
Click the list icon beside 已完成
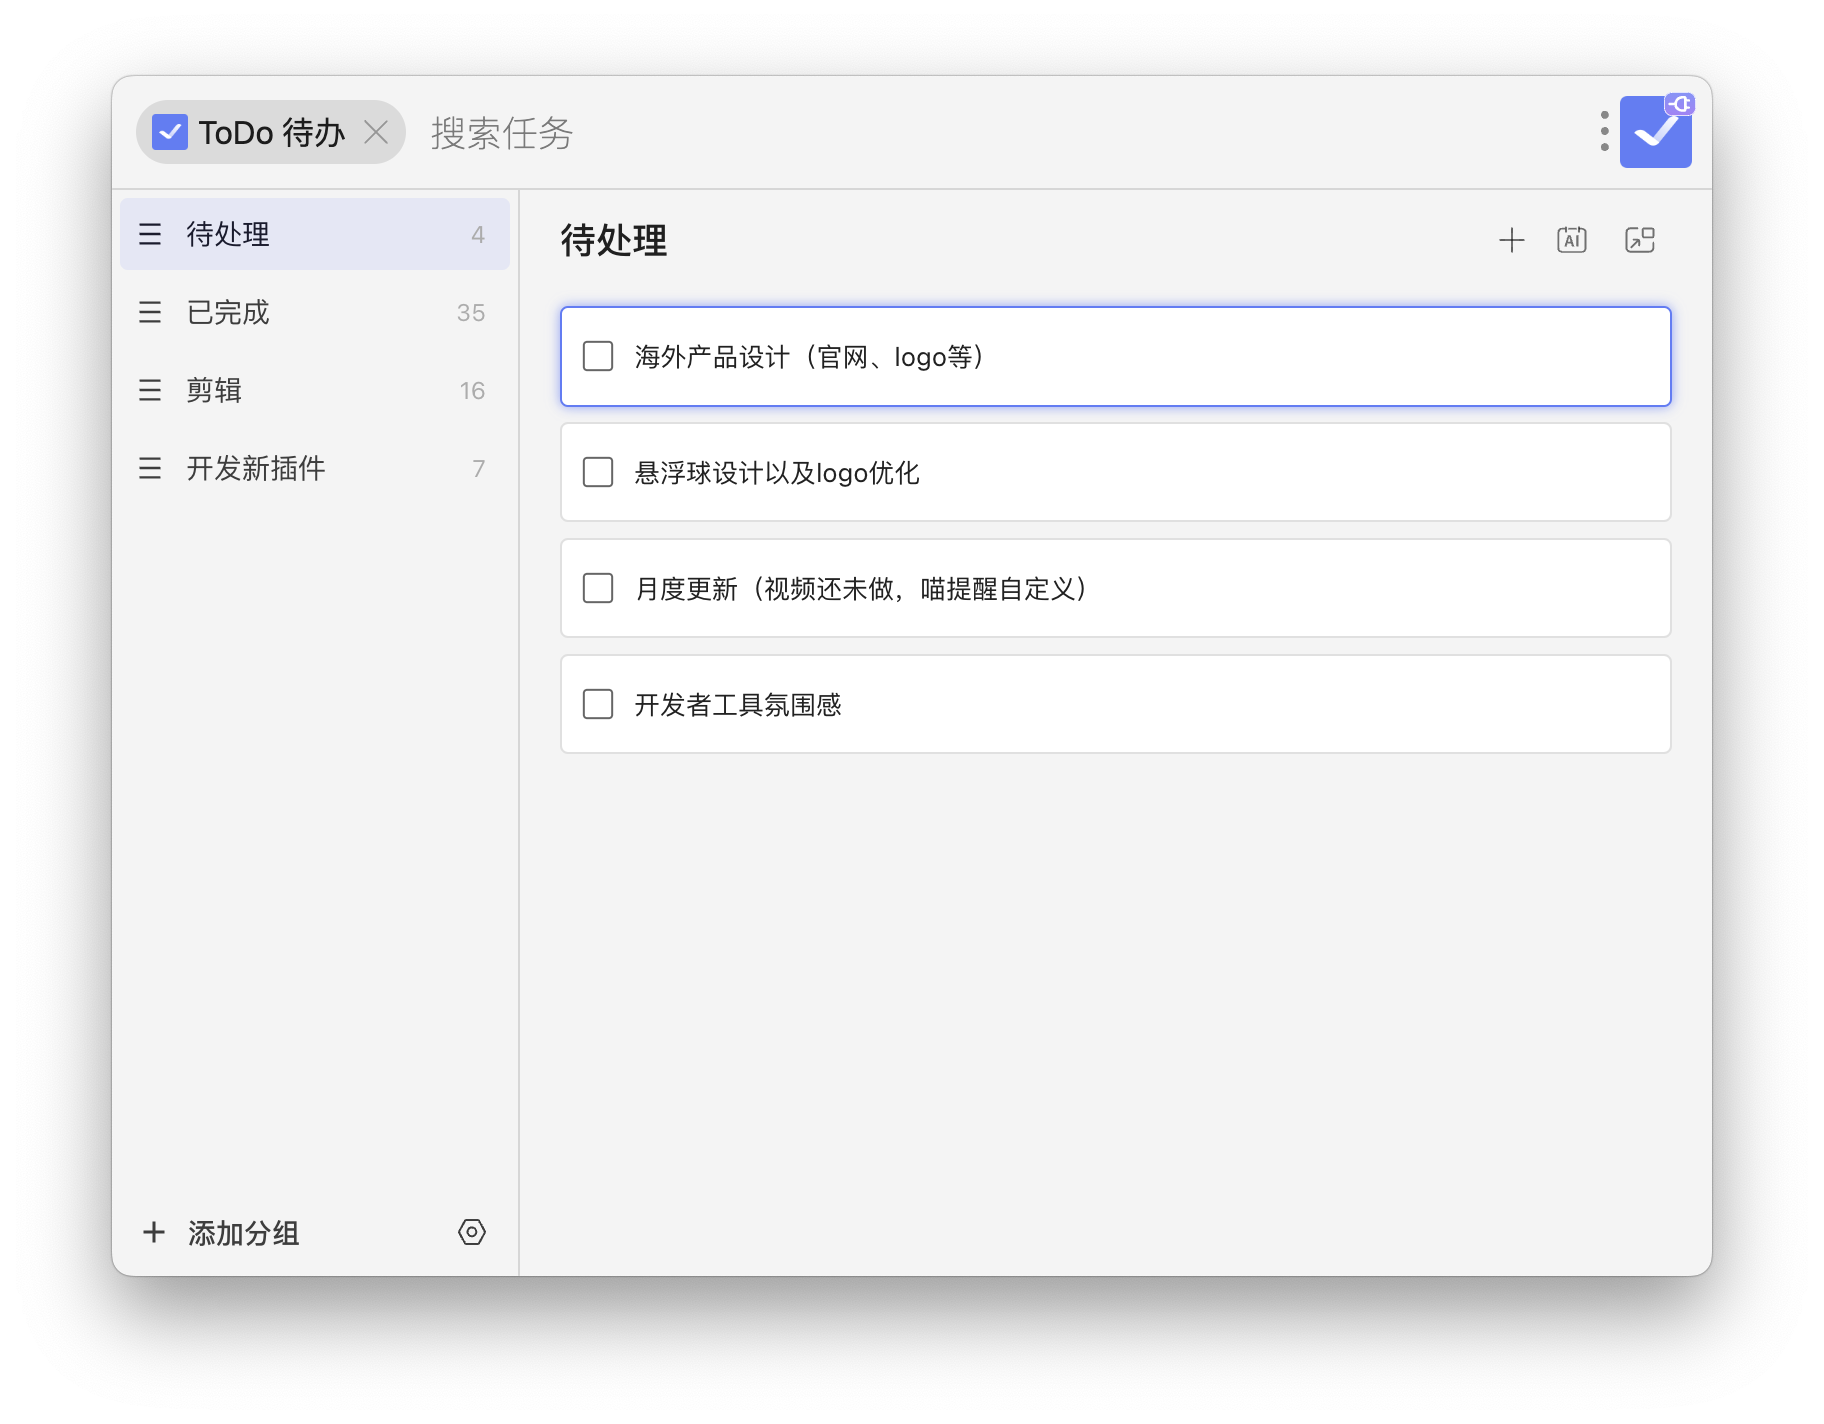[150, 312]
